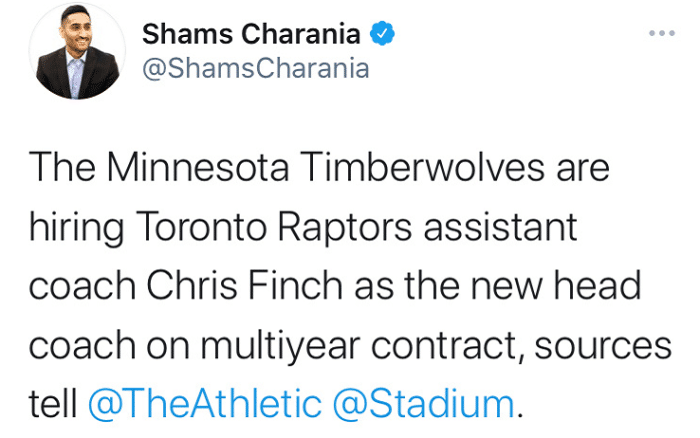This screenshot has width=700, height=438.
Task: Follow the @TheAthletic mention link
Action: point(205,404)
